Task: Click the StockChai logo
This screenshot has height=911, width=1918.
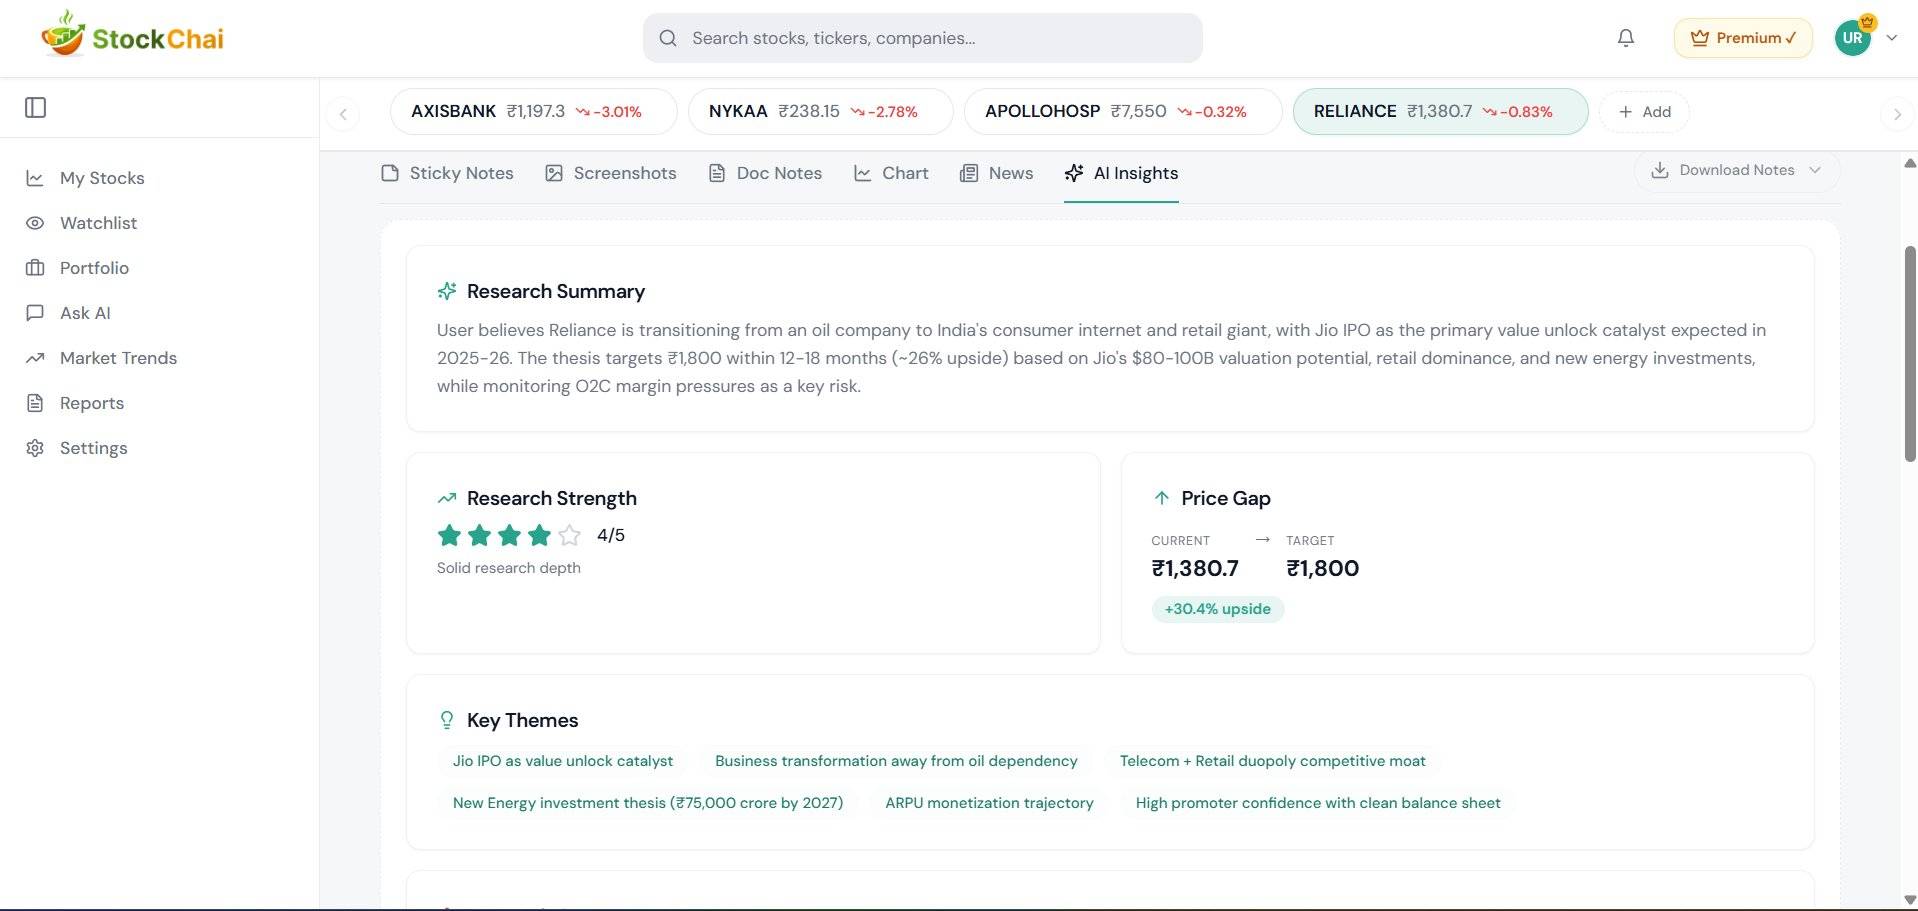Action: [x=131, y=34]
